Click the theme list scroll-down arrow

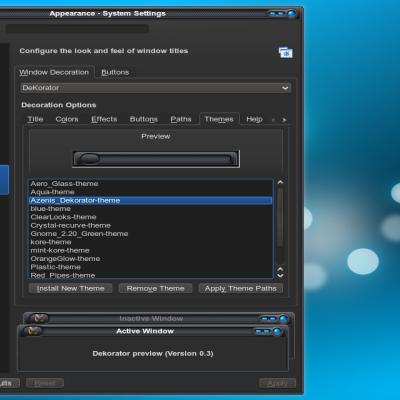pos(280,275)
